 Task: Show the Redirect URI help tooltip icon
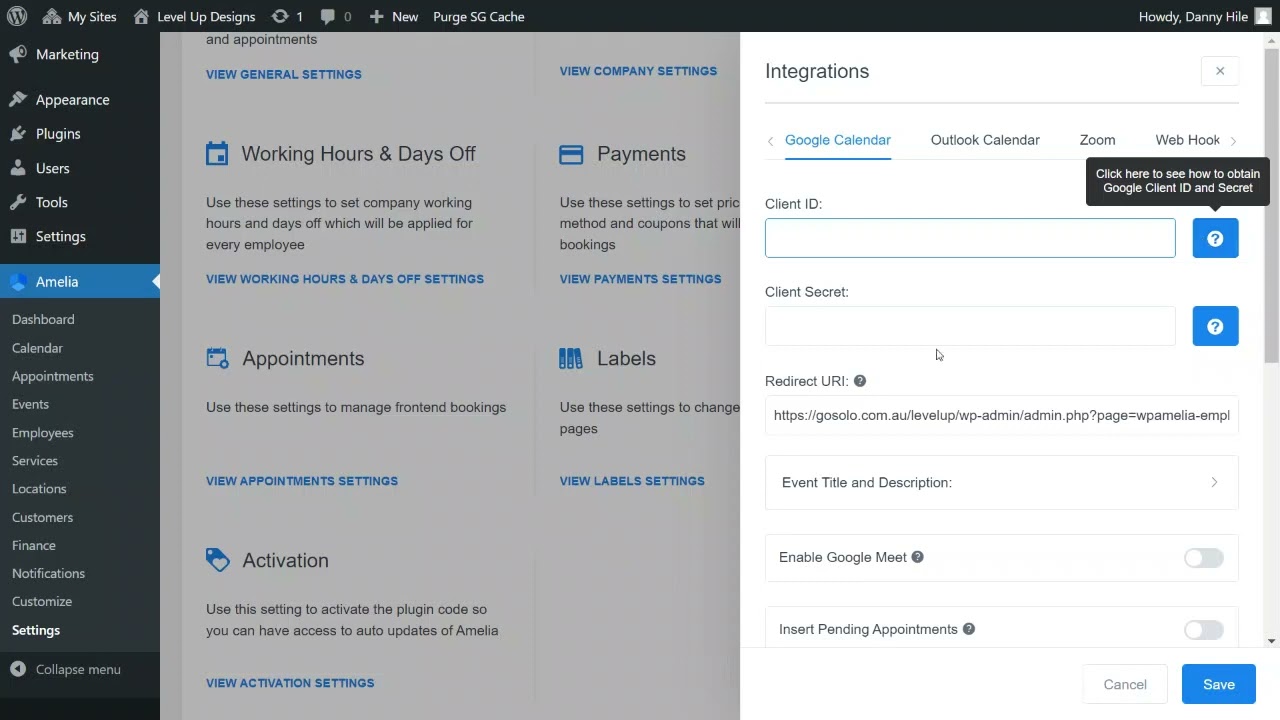click(x=860, y=381)
